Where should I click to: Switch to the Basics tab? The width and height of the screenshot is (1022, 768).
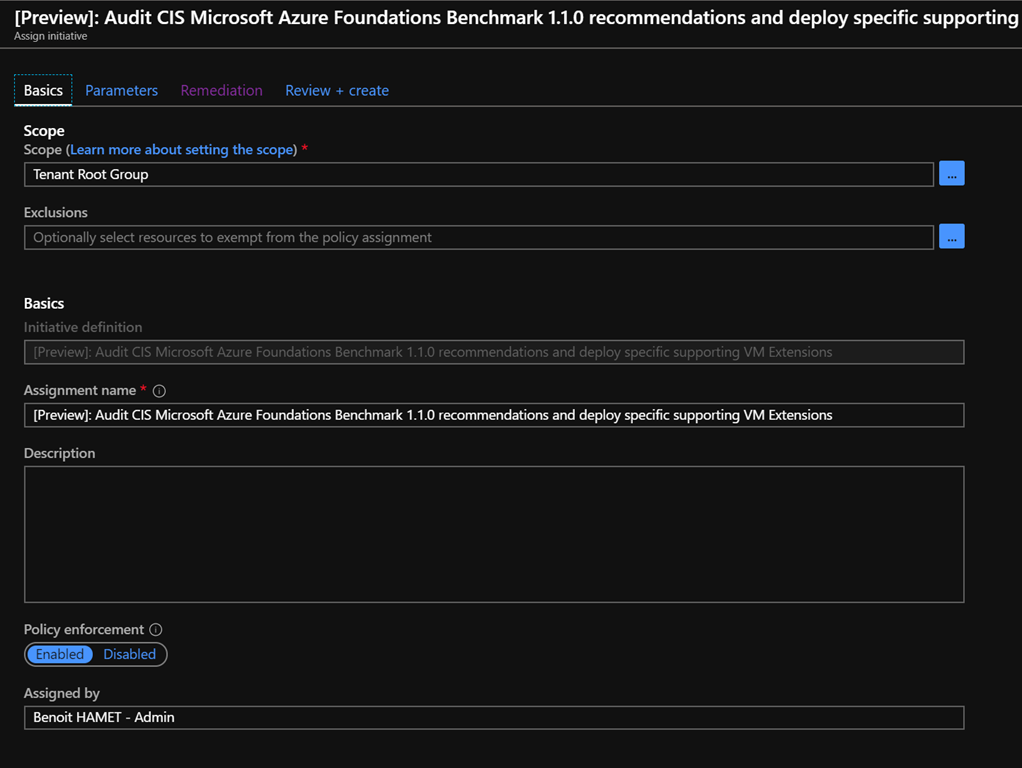[x=43, y=90]
